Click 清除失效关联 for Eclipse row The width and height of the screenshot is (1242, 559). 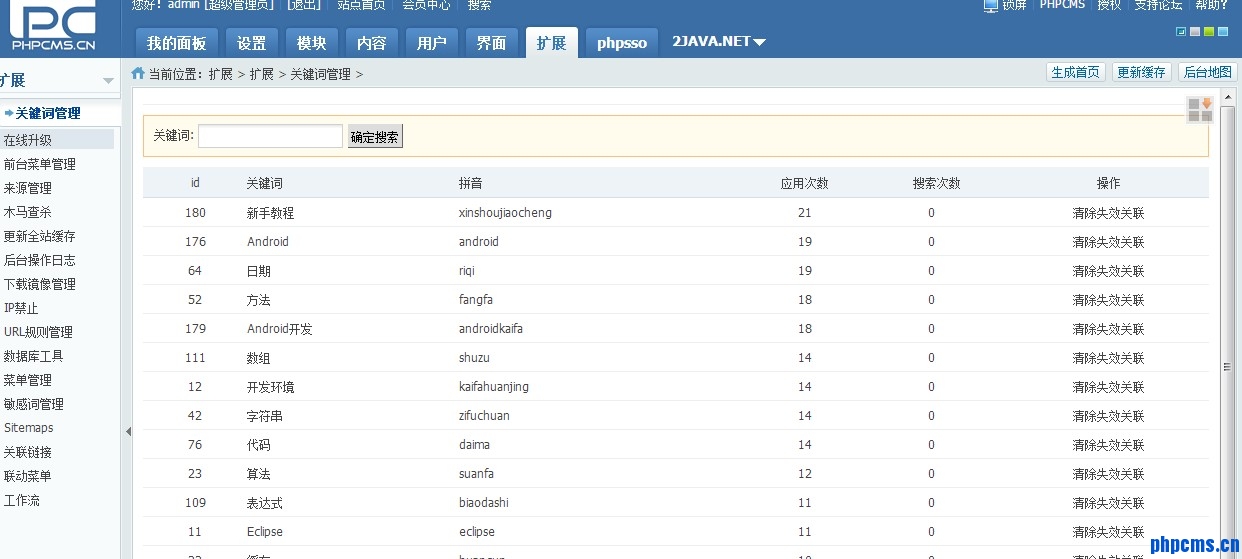[1108, 532]
